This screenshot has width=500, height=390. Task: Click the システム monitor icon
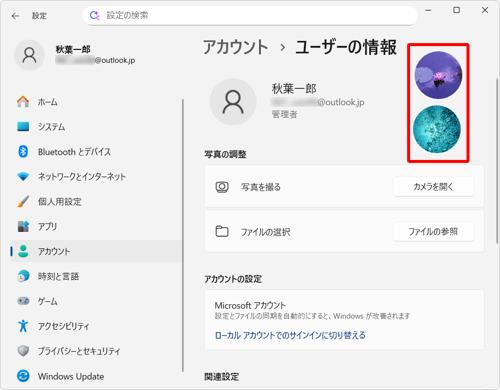[x=23, y=127]
